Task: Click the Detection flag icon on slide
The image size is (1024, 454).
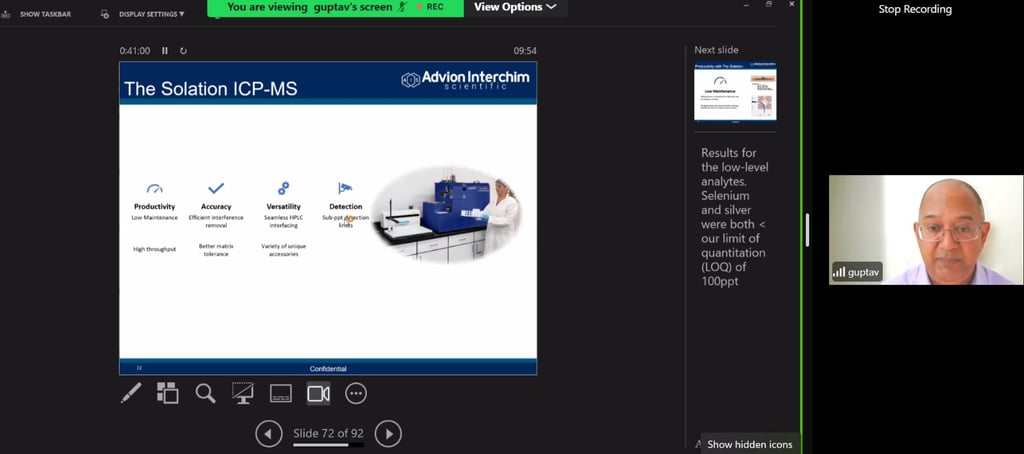Action: 345,188
